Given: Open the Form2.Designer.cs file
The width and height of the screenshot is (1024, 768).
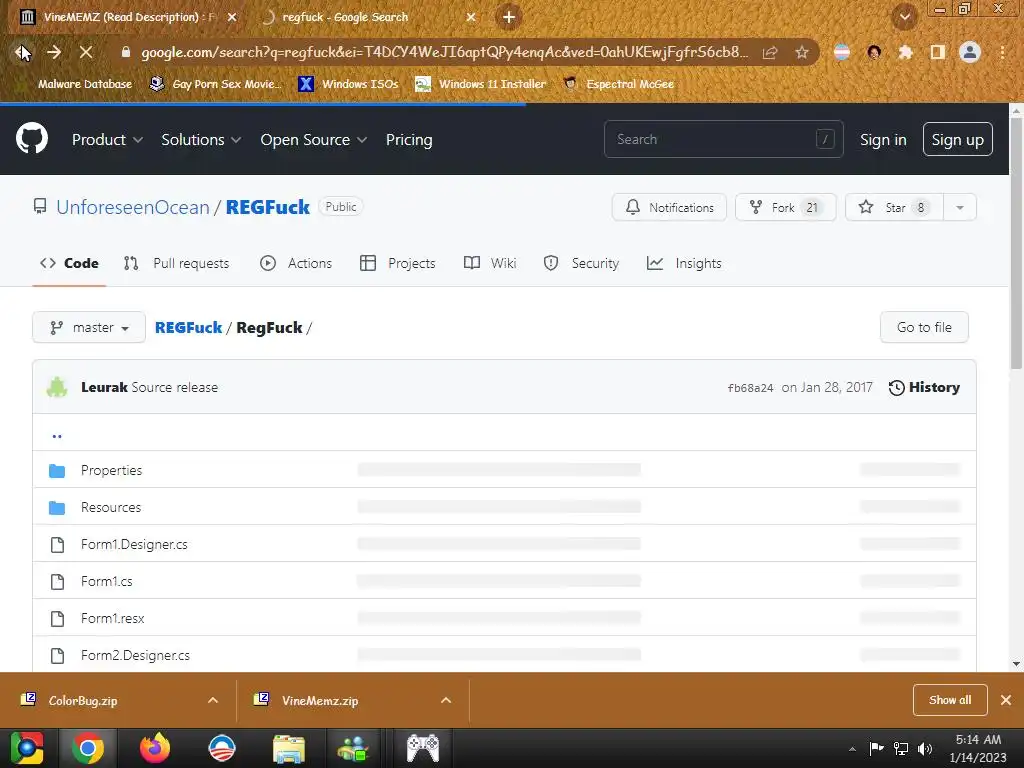Looking at the screenshot, I should pyautogui.click(x=135, y=655).
